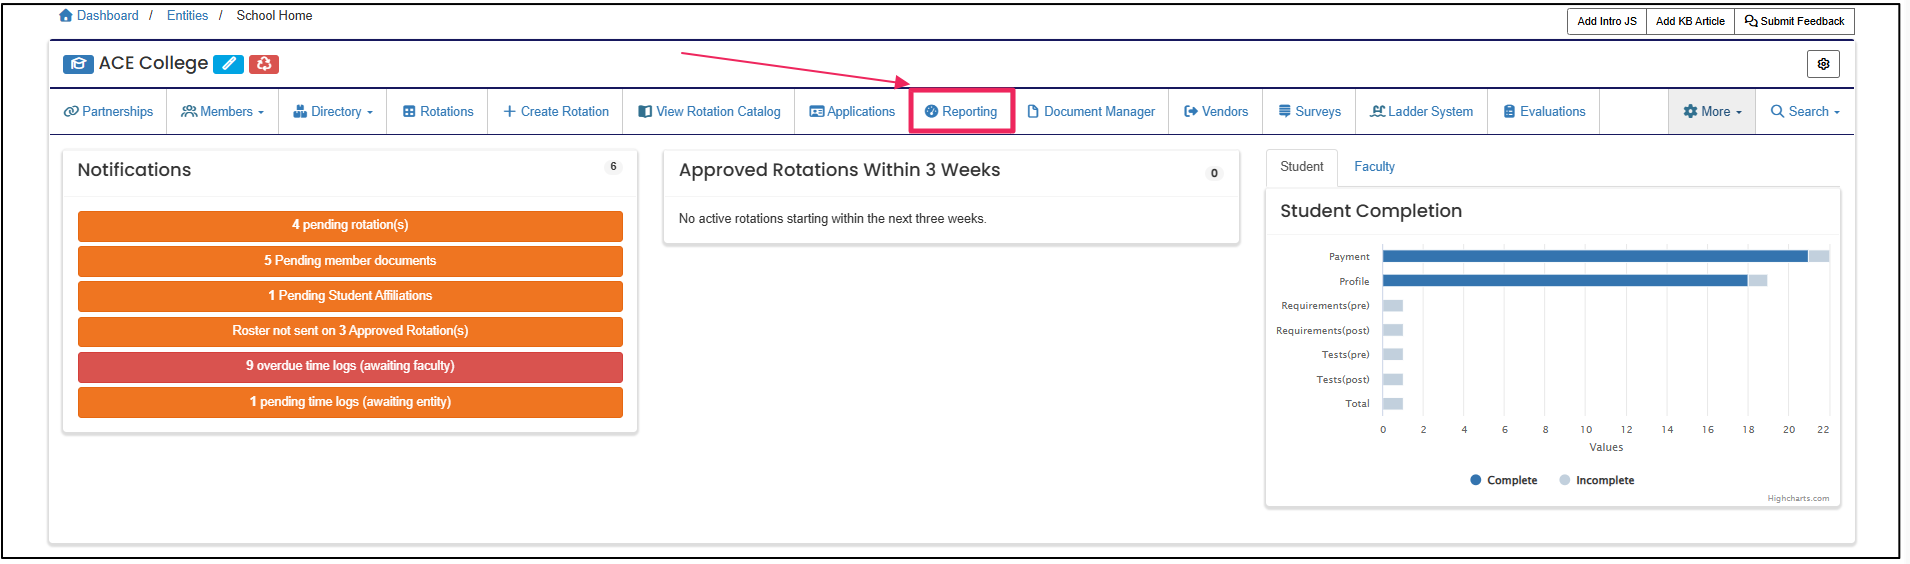This screenshot has width=1910, height=564.
Task: Click the file icon beside Document Manager
Action: 1033,112
